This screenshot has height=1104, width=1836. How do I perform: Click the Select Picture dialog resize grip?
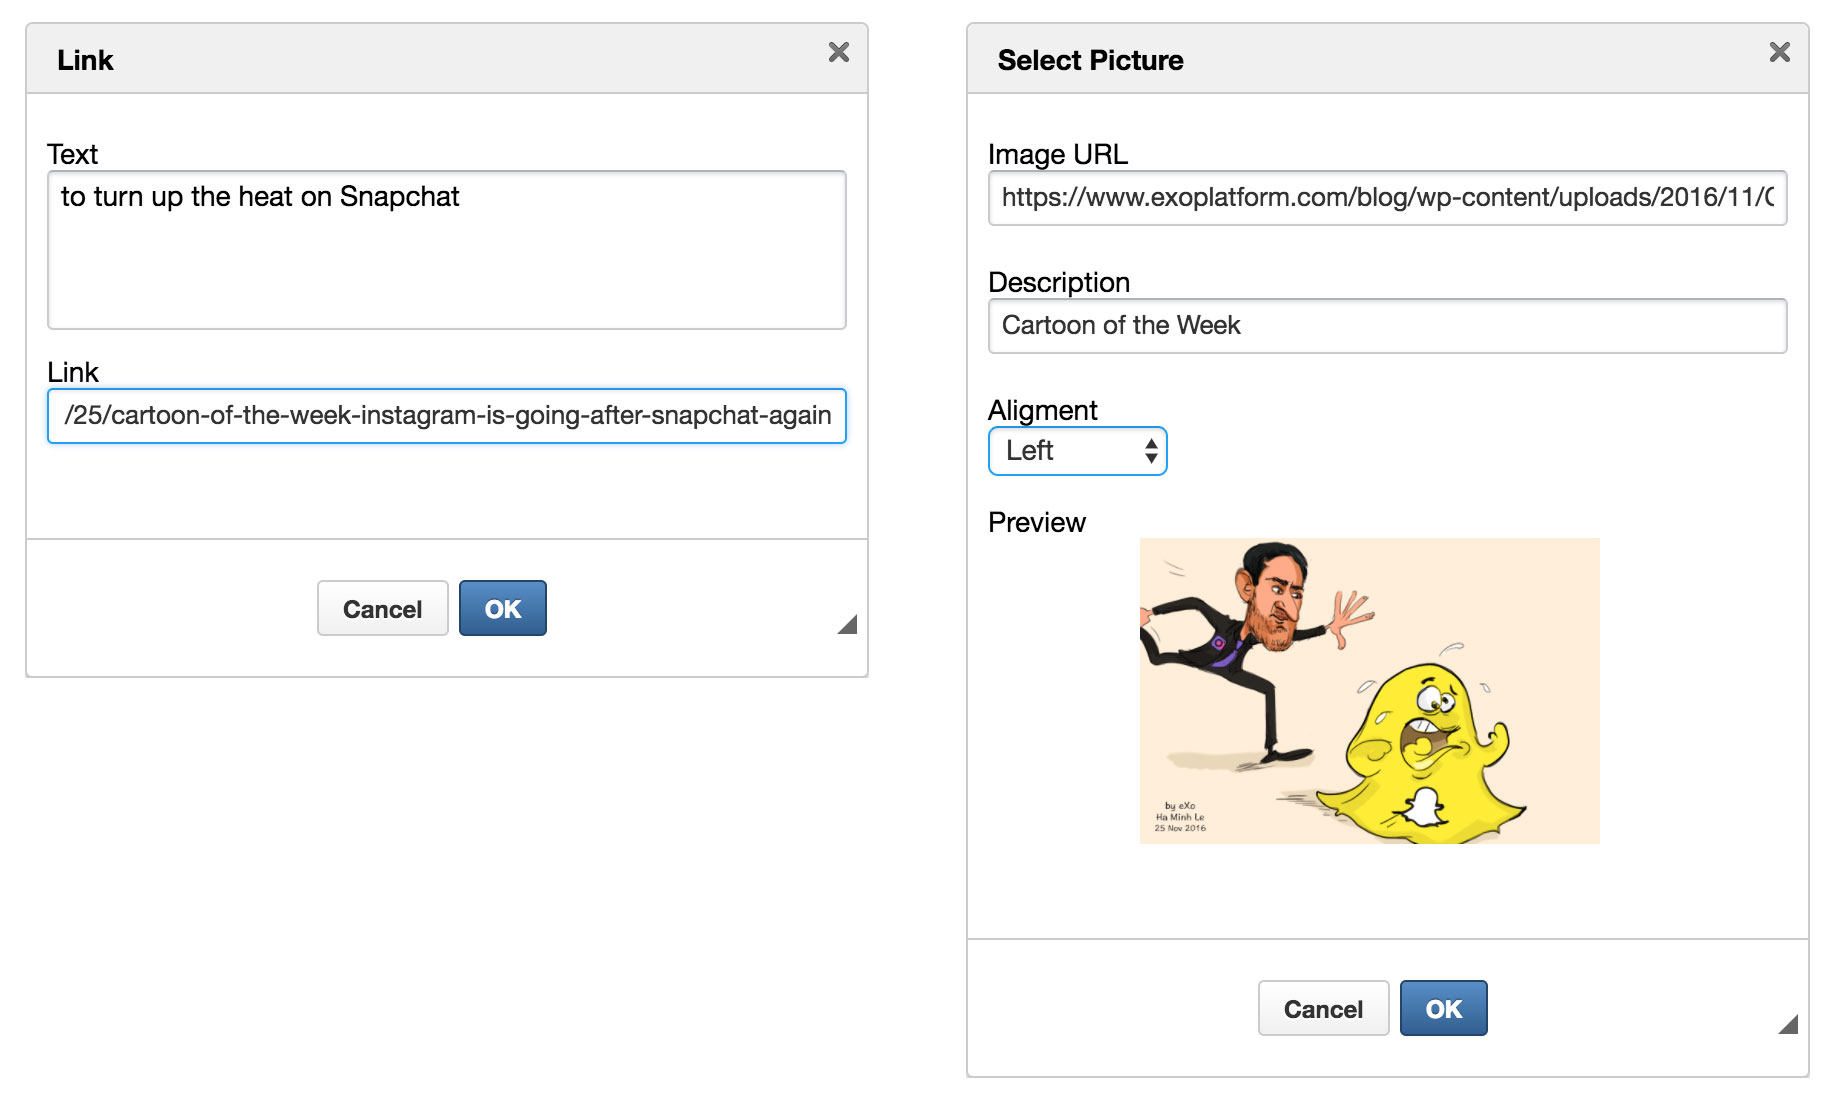point(1789,1024)
